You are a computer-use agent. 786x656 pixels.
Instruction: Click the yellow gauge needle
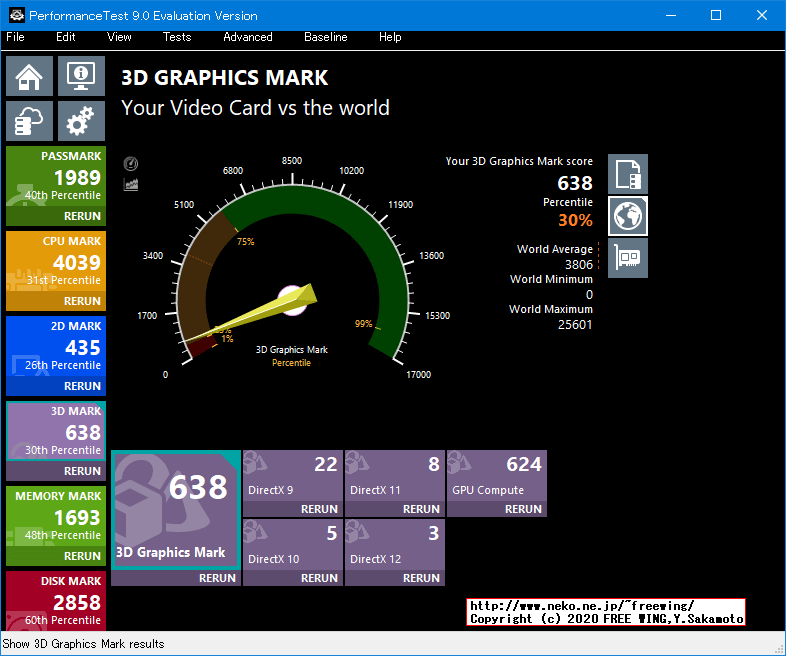pos(261,314)
